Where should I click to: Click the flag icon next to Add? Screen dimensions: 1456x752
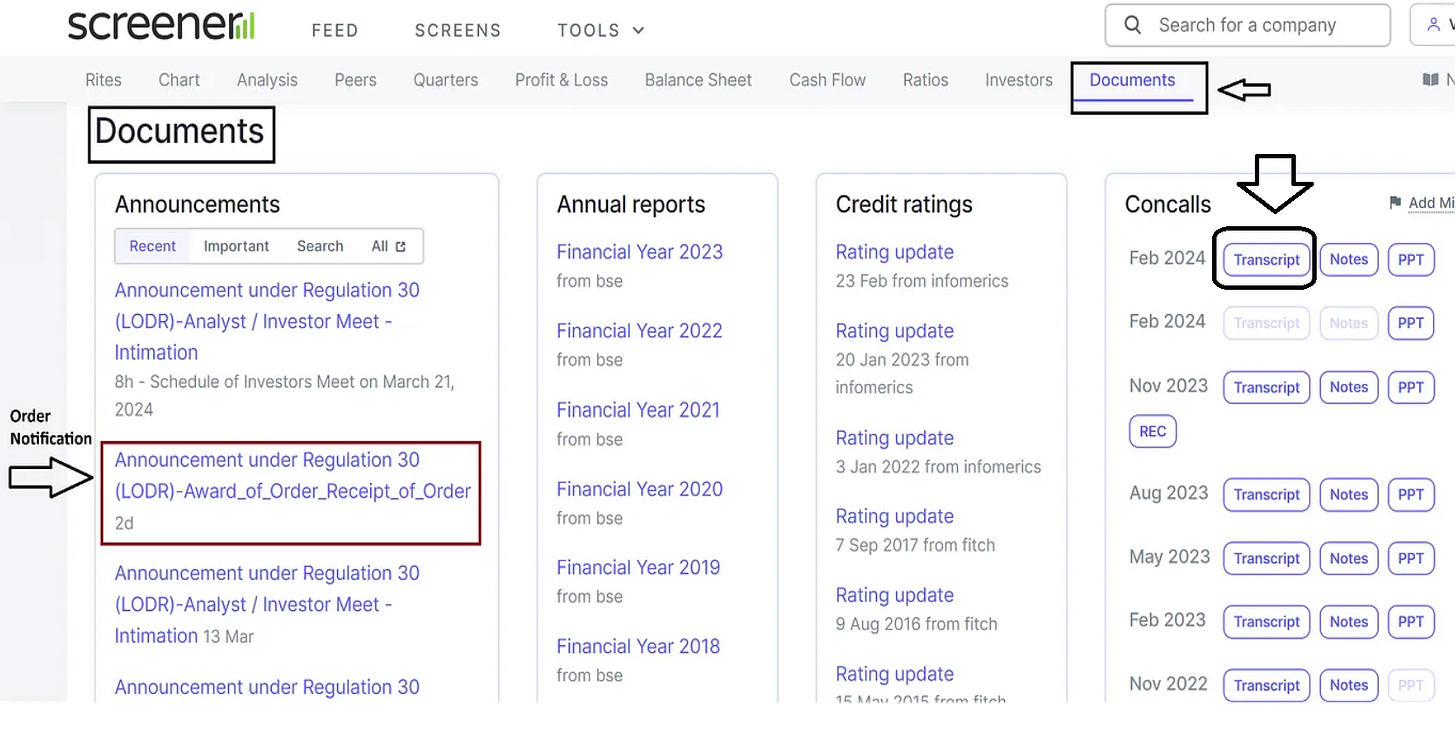pyautogui.click(x=1395, y=203)
